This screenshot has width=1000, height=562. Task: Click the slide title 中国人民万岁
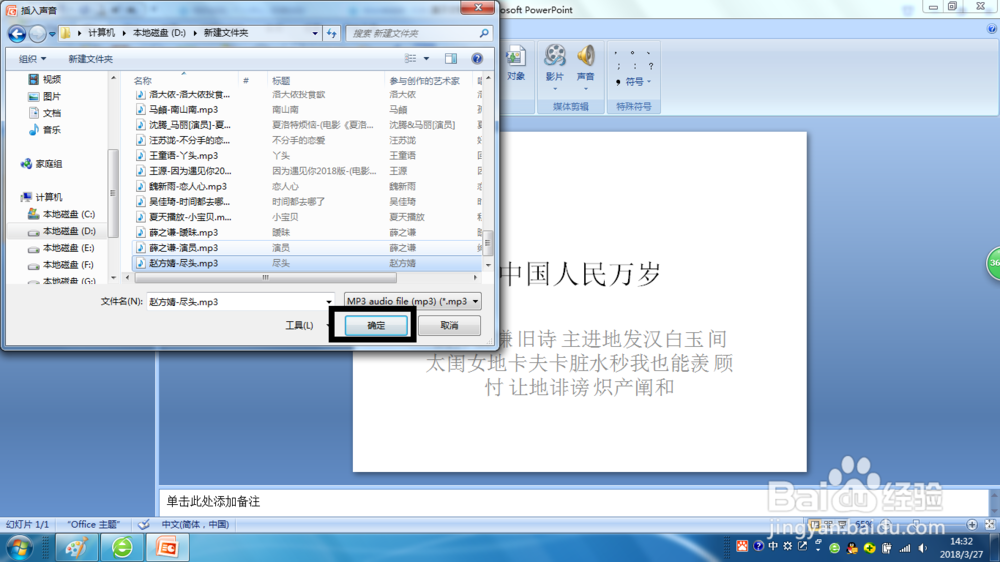click(x=580, y=274)
